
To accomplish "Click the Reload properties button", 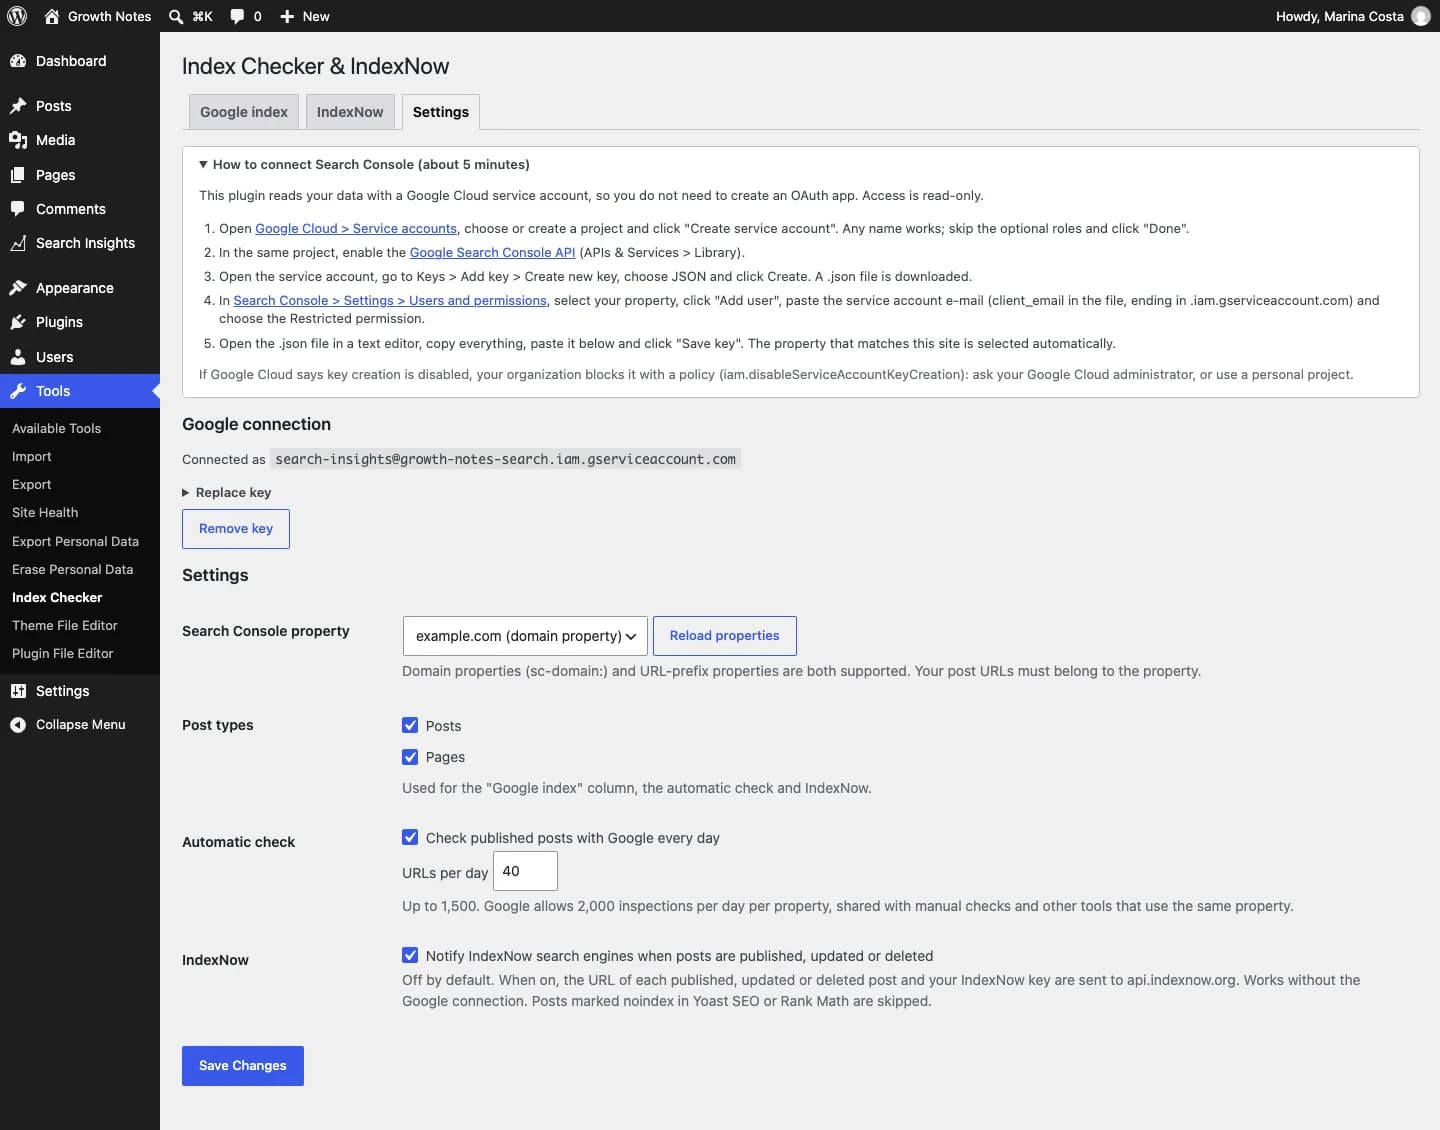I will click(x=725, y=636).
